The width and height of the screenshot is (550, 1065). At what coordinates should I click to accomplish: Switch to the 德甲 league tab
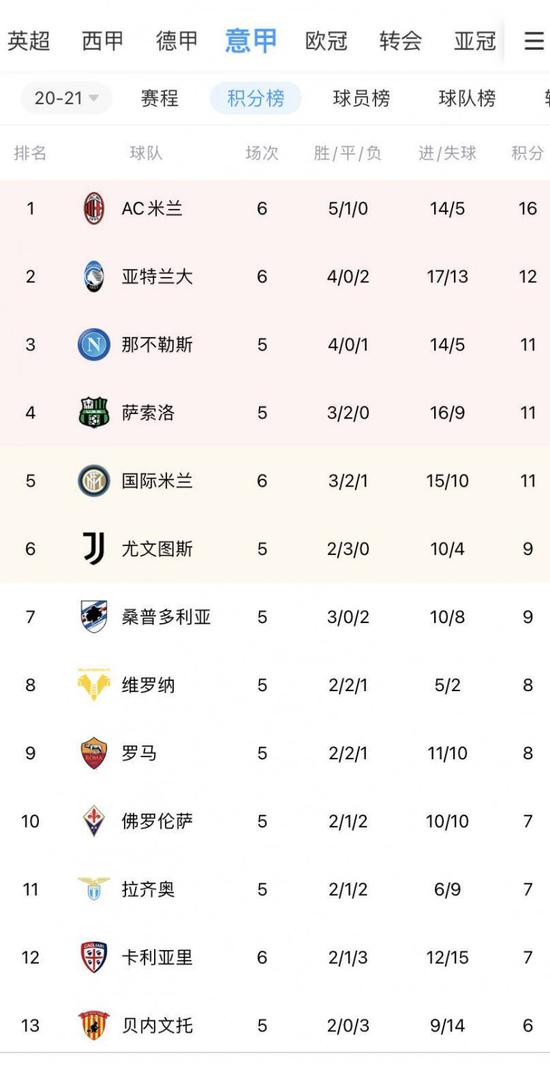point(177,41)
